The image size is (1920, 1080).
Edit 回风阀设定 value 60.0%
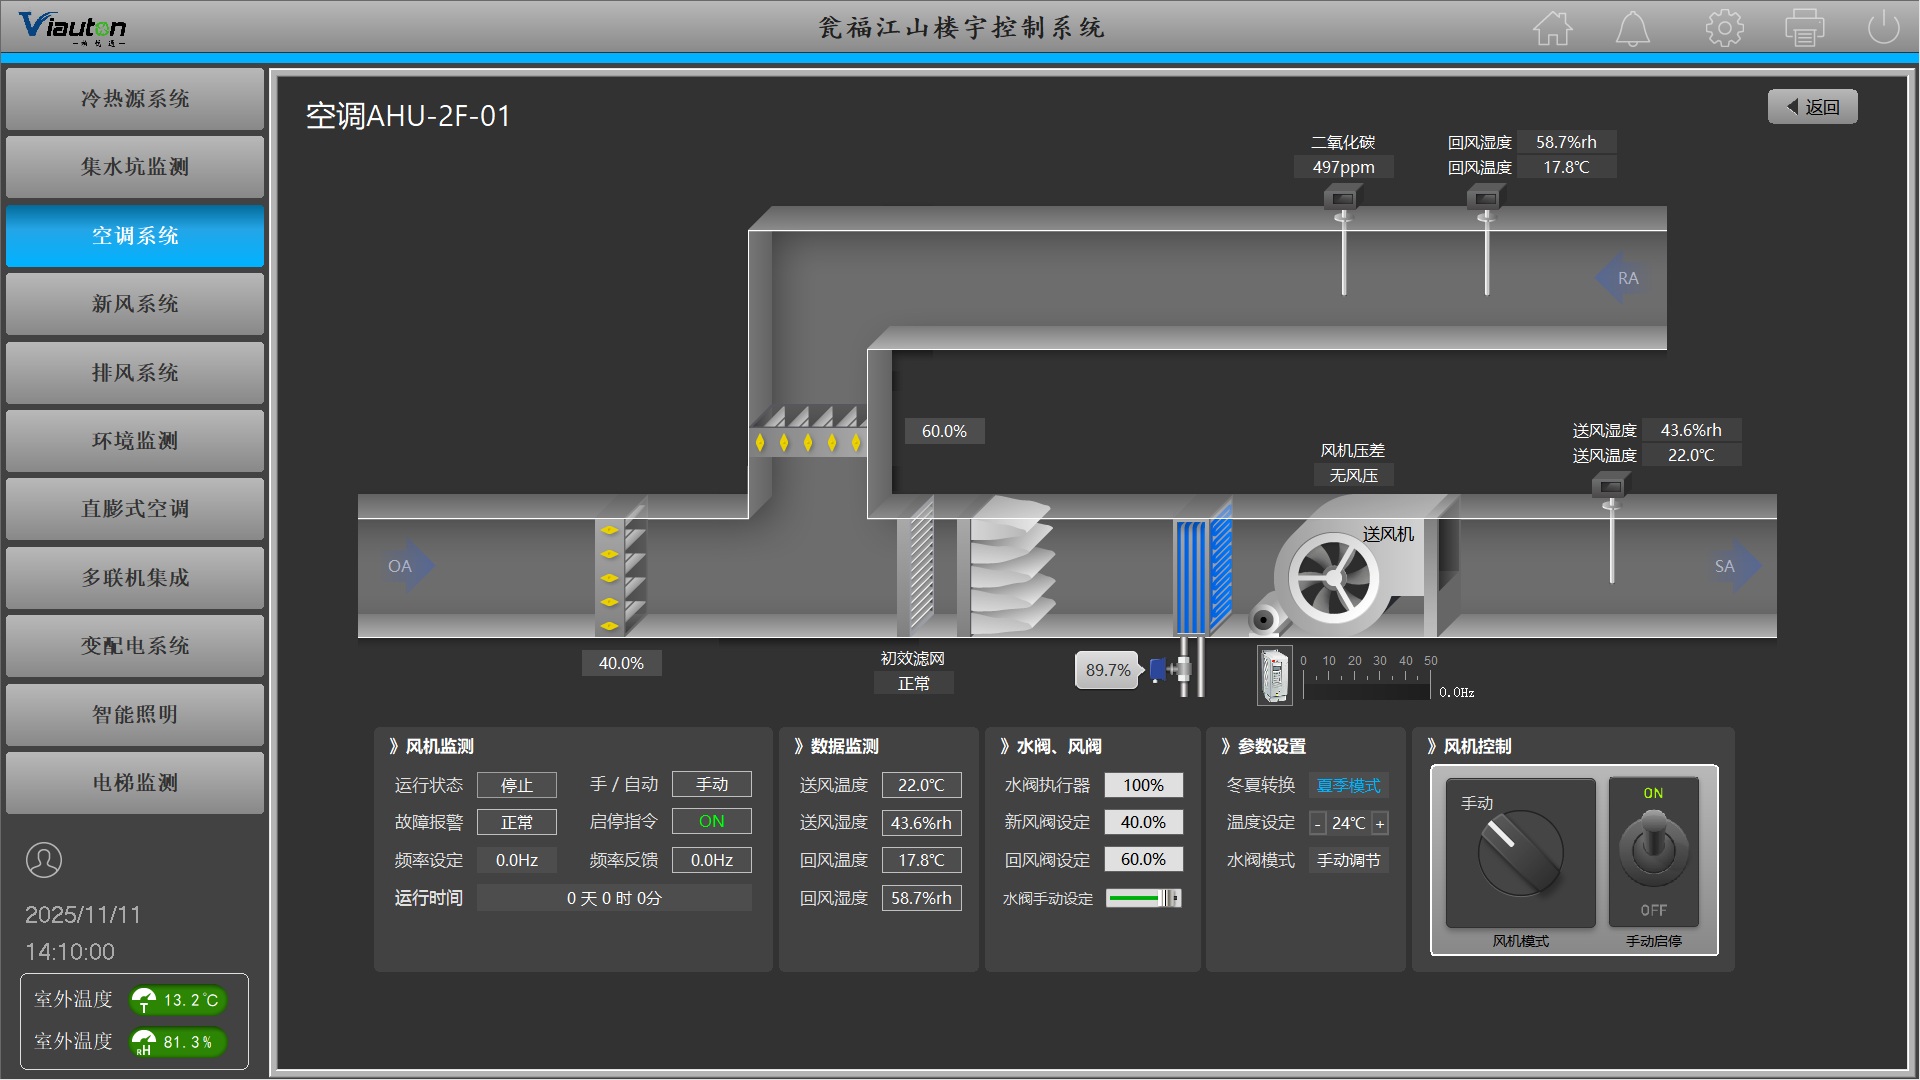click(1143, 859)
